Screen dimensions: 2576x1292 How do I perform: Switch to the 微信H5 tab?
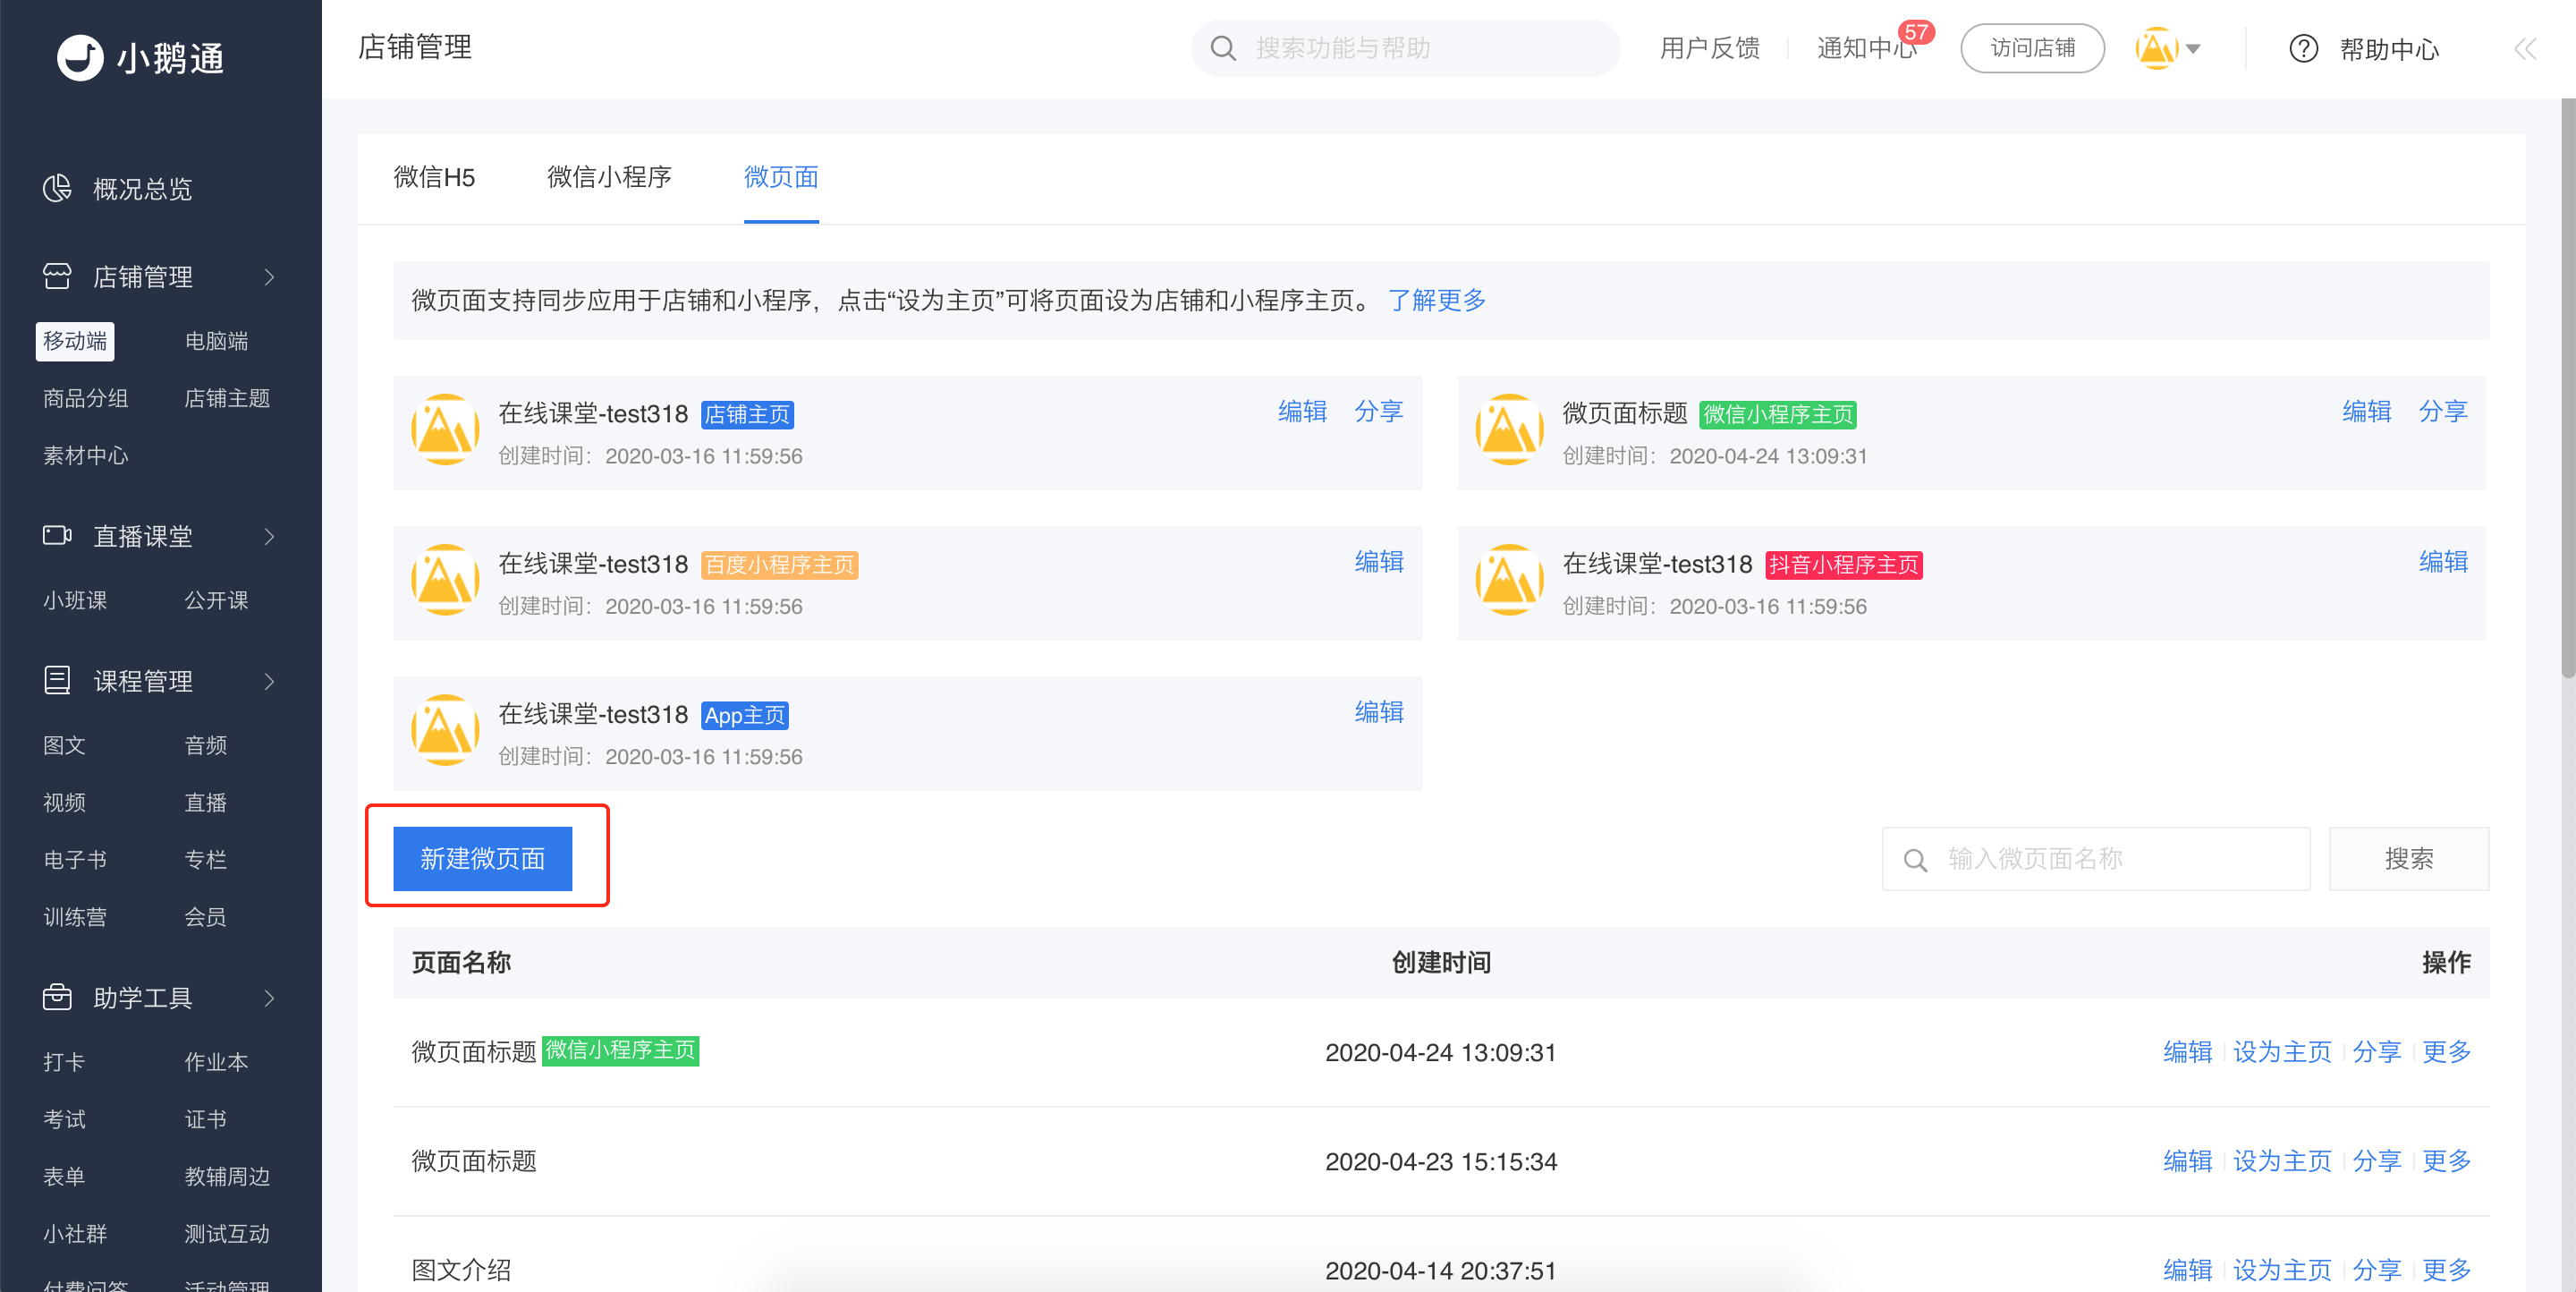click(434, 177)
